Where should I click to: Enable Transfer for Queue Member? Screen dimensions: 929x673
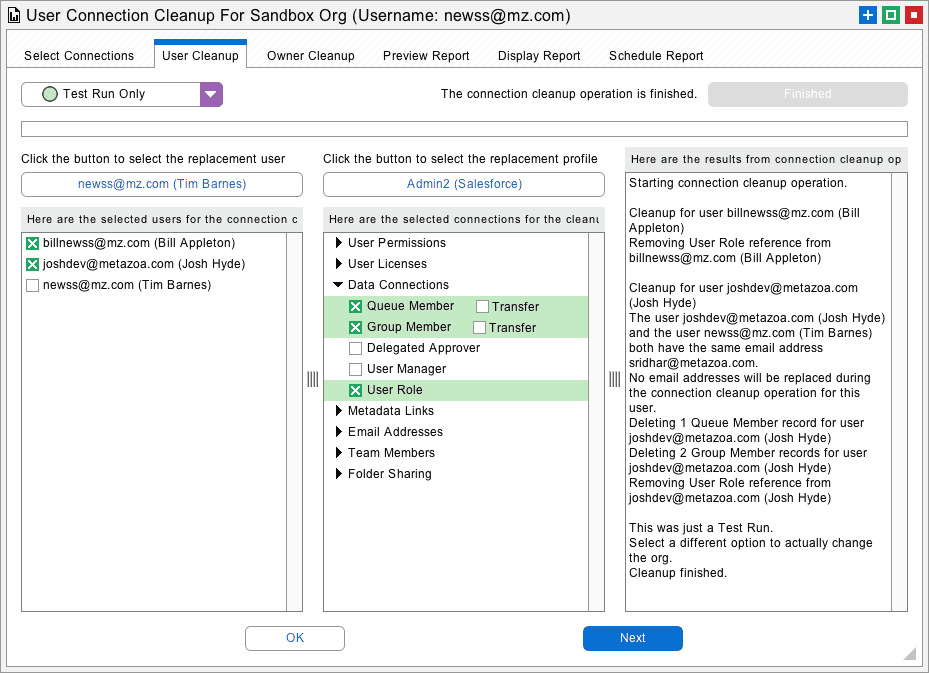482,306
